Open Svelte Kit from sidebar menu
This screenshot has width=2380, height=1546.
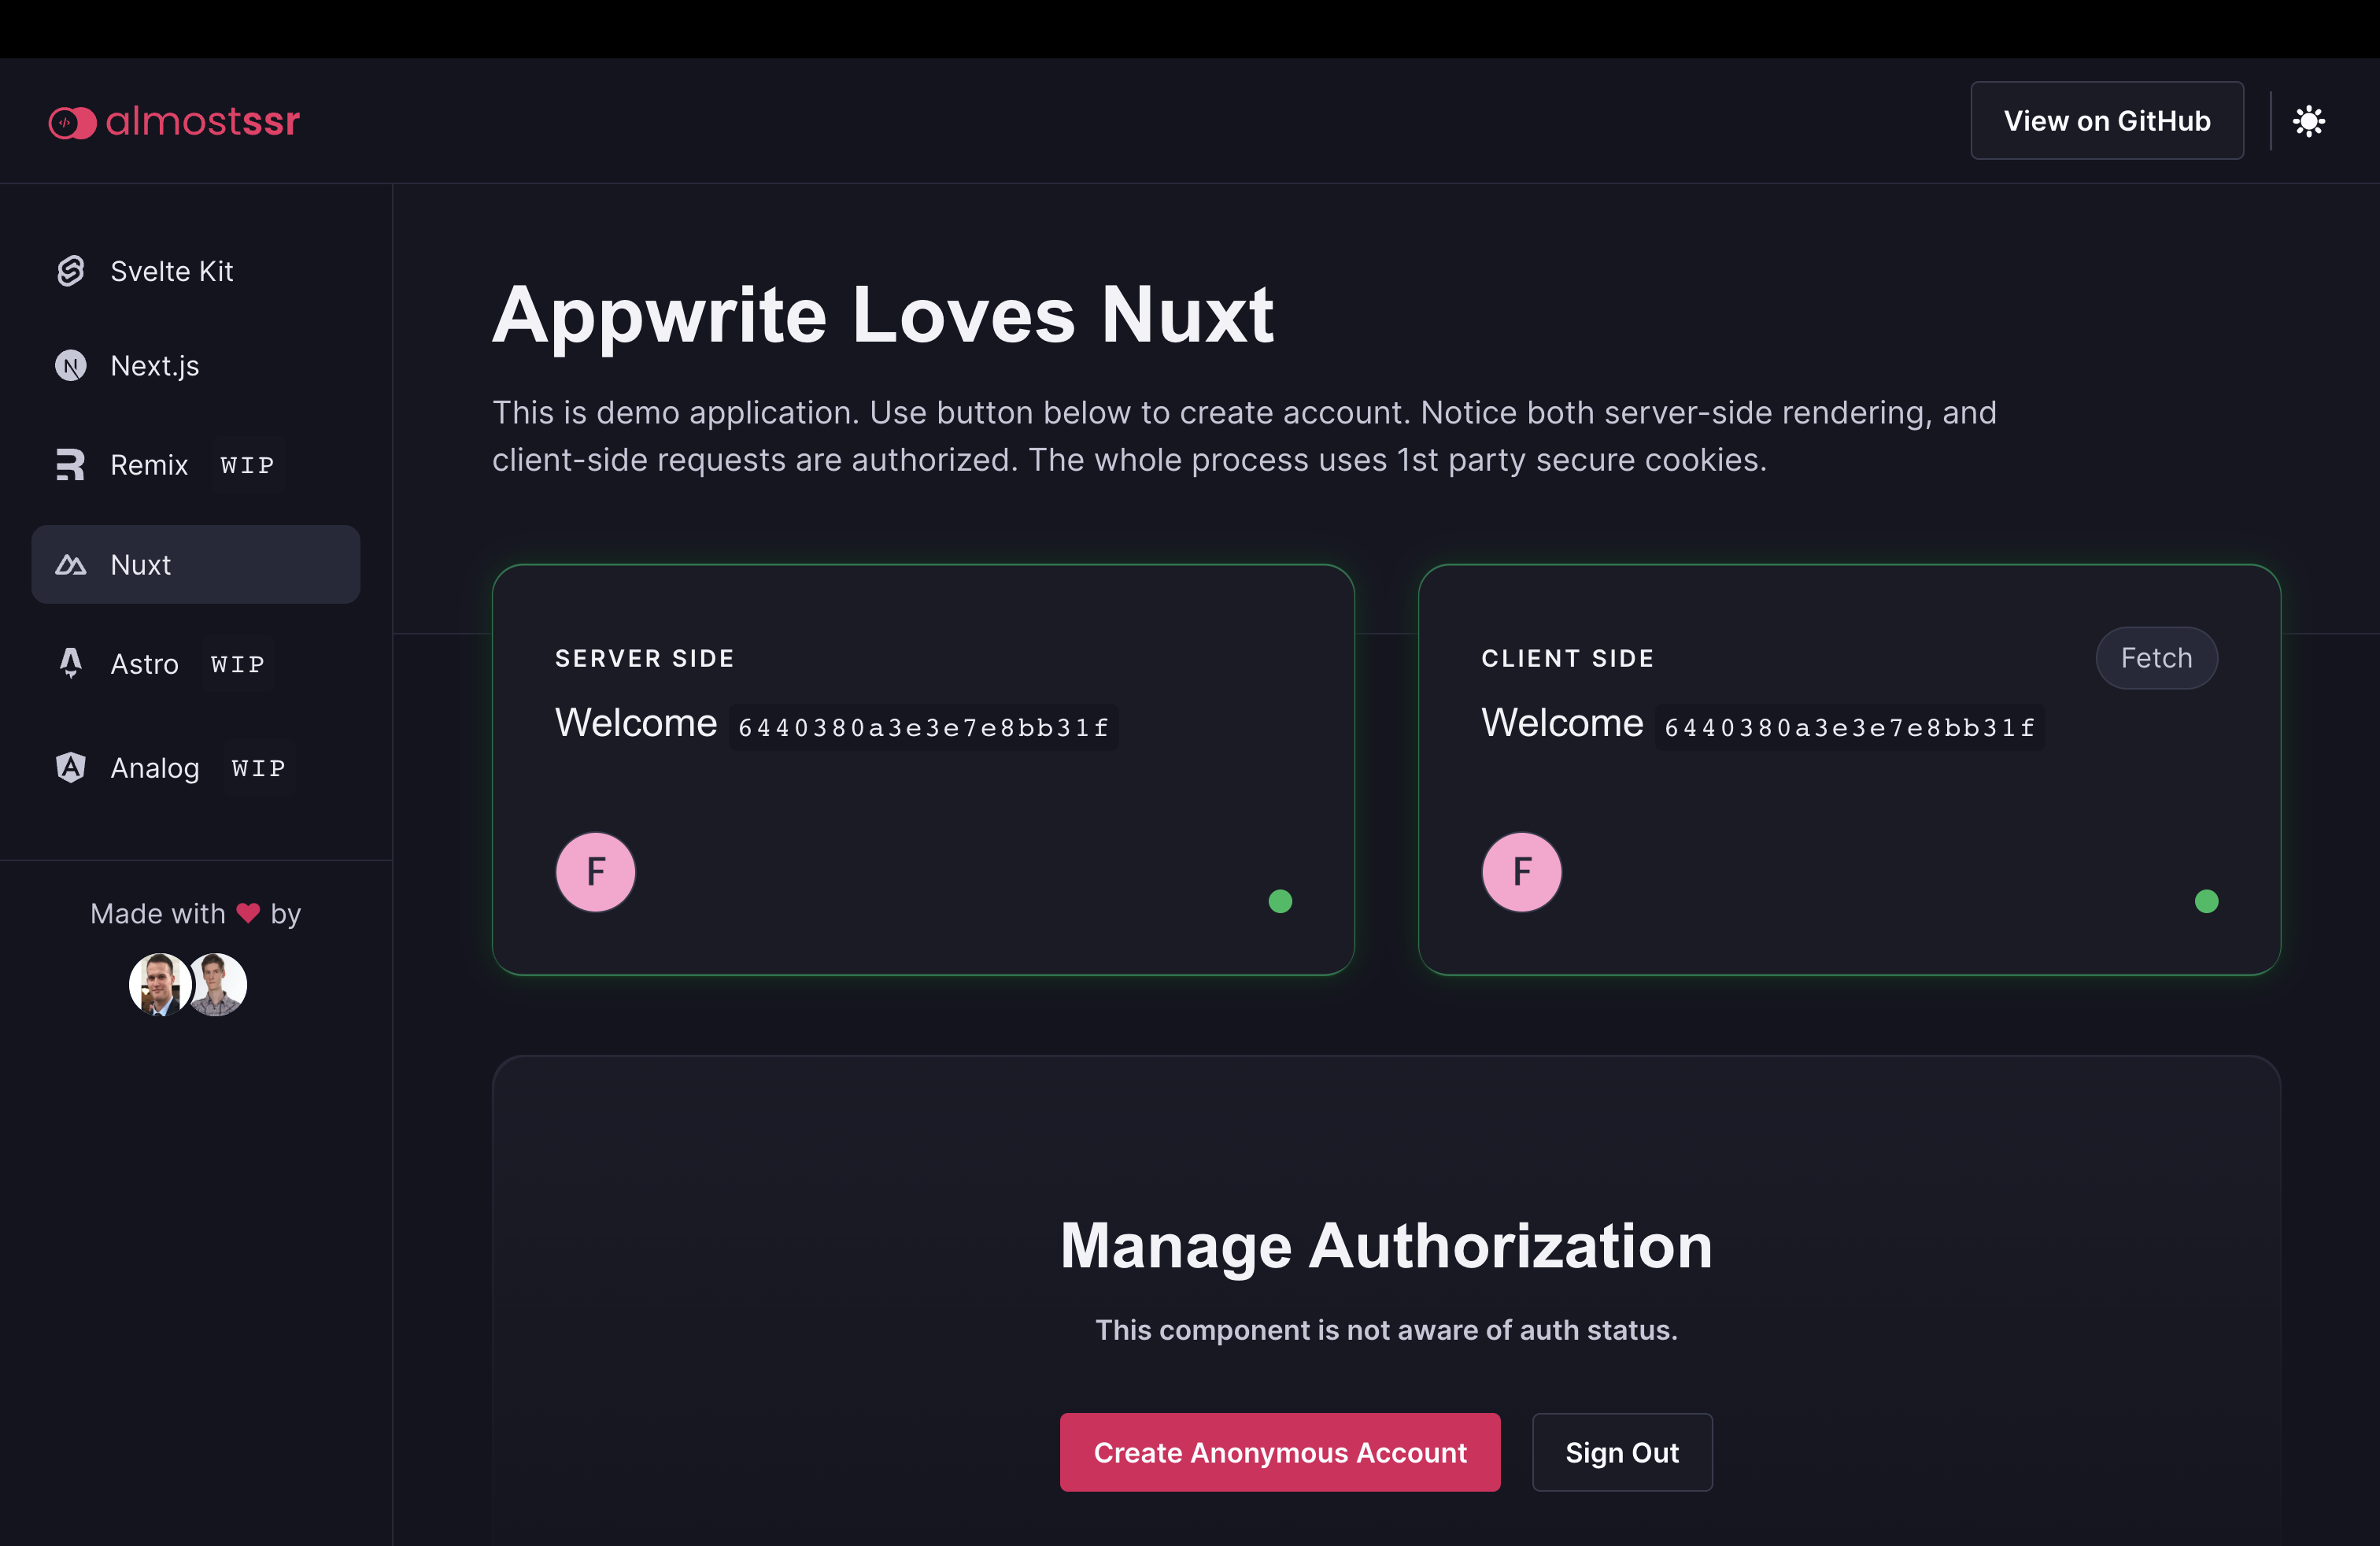point(171,271)
